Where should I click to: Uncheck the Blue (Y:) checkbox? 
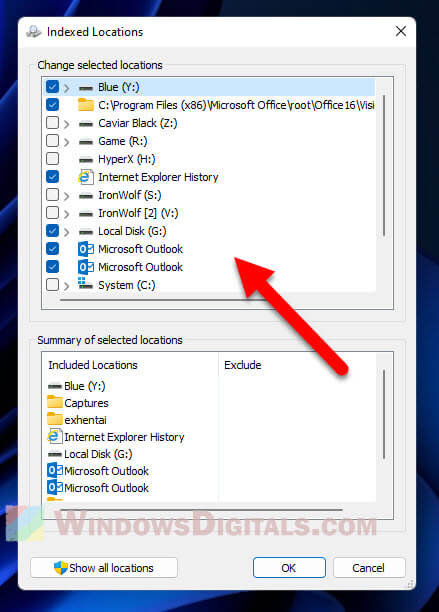tap(52, 87)
